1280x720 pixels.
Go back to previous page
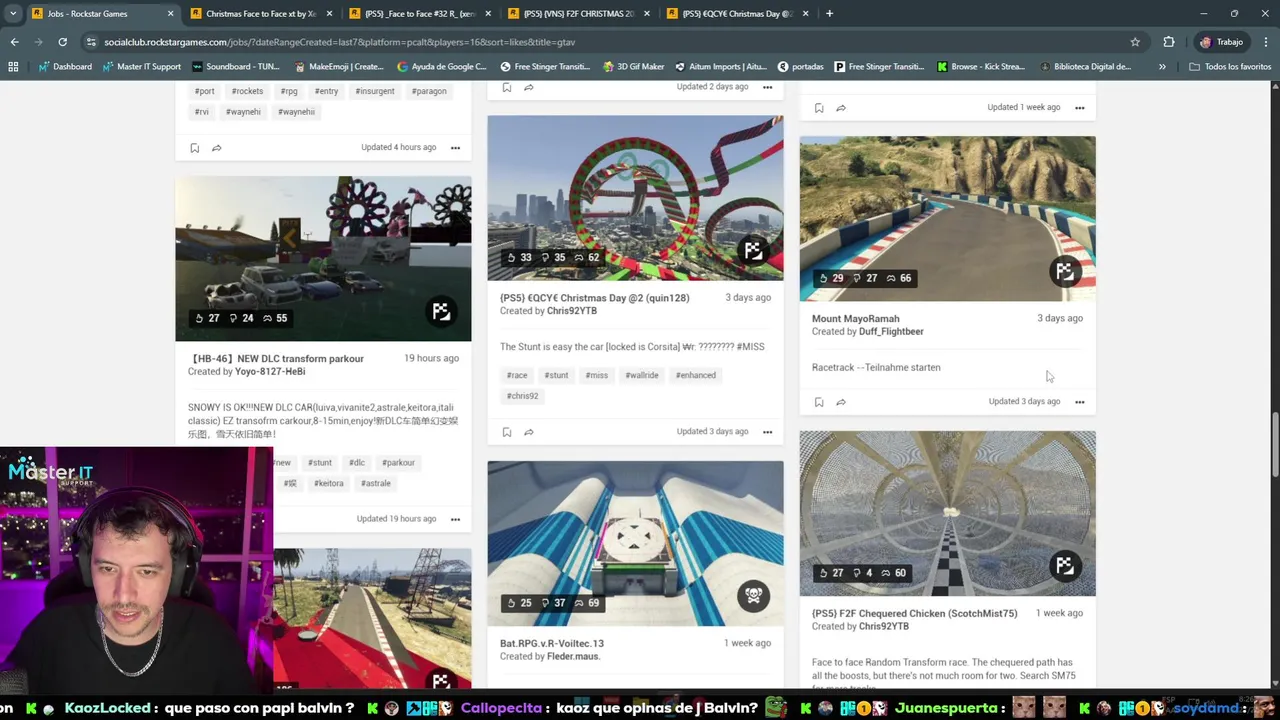[x=14, y=42]
